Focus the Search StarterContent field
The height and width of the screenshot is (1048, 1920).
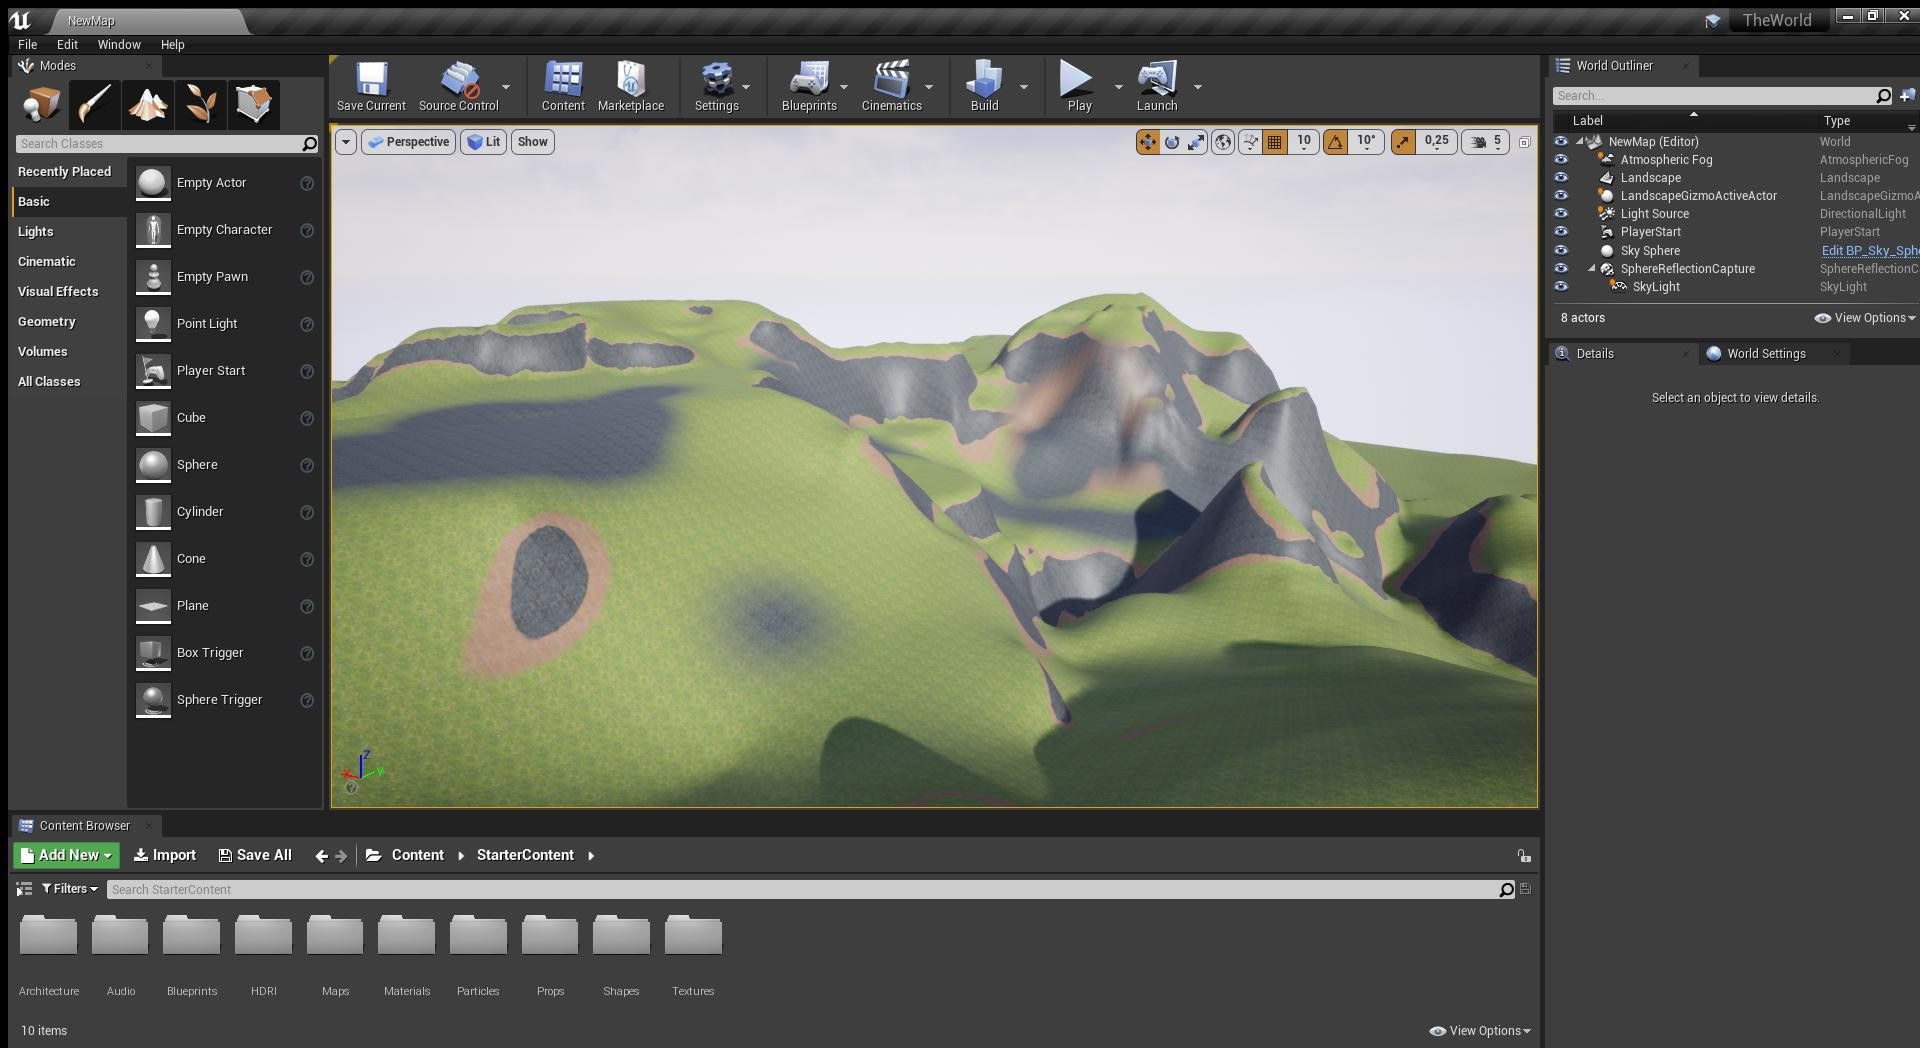click(803, 890)
